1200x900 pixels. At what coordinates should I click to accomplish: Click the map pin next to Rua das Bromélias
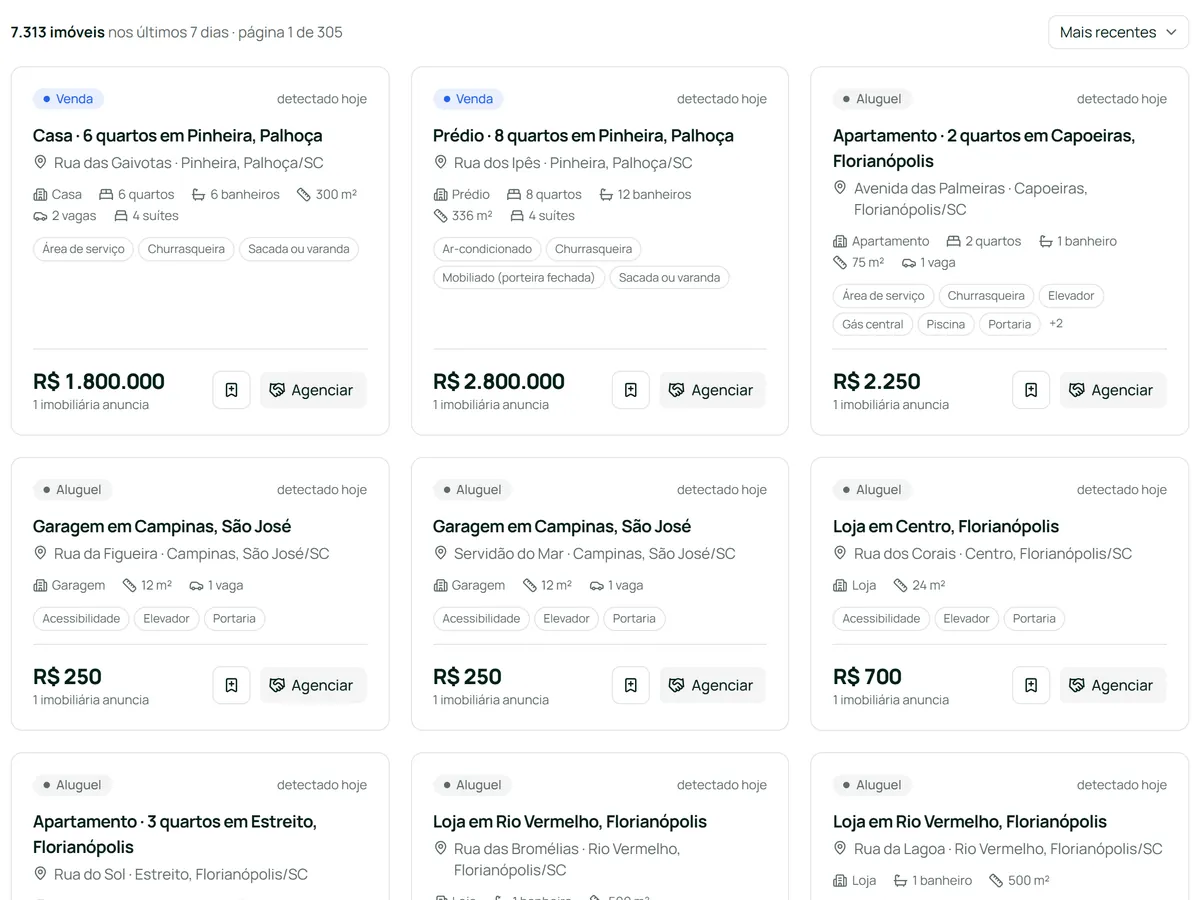(441, 848)
